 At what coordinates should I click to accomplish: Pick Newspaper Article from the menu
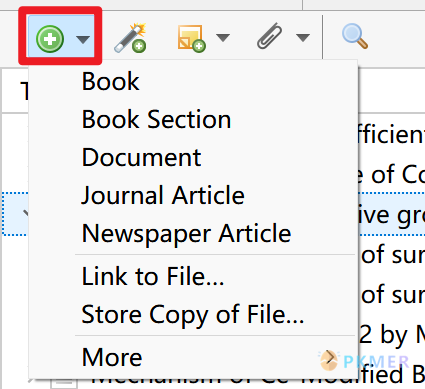pyautogui.click(x=193, y=233)
